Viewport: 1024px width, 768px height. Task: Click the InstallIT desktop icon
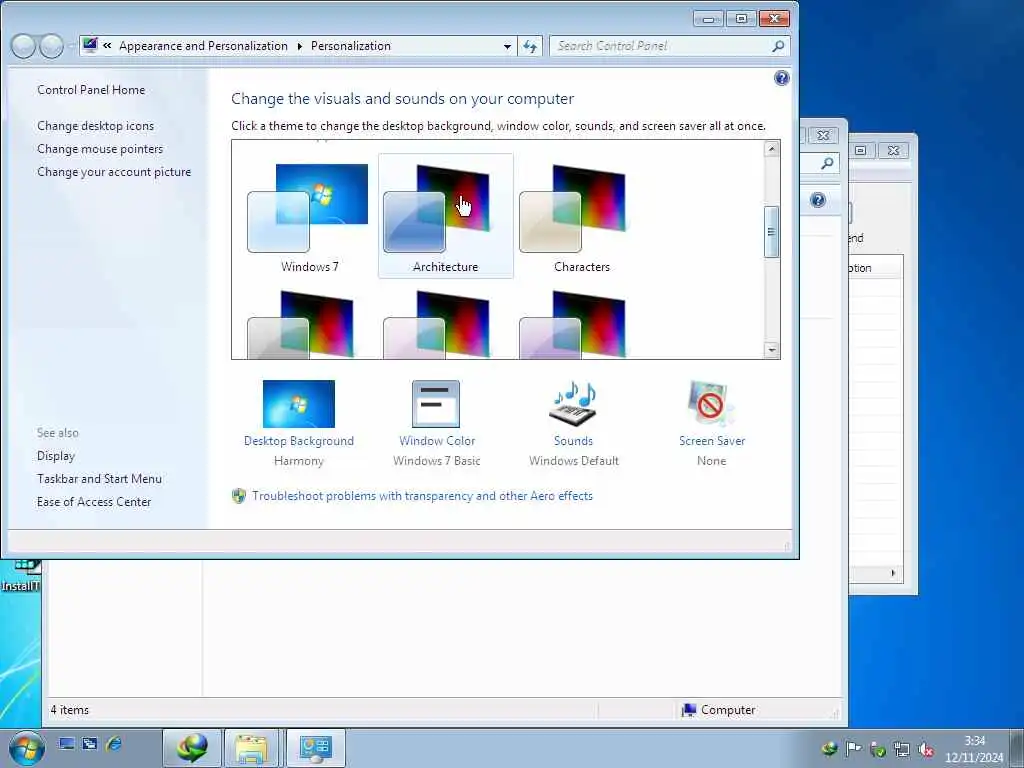point(21,576)
